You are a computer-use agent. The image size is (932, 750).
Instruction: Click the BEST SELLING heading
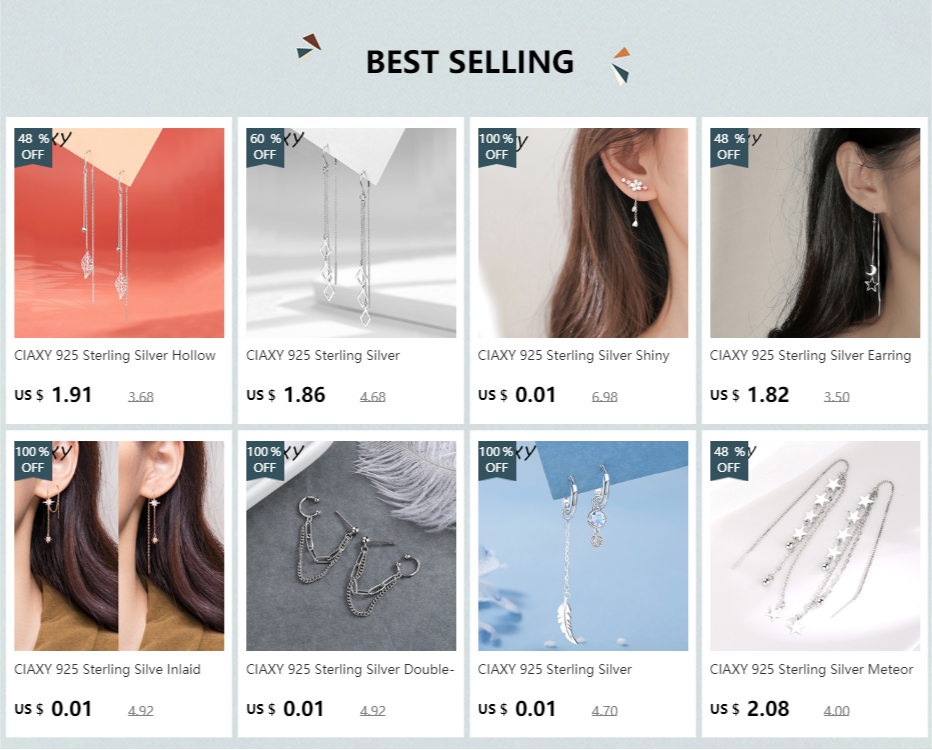[x=470, y=62]
